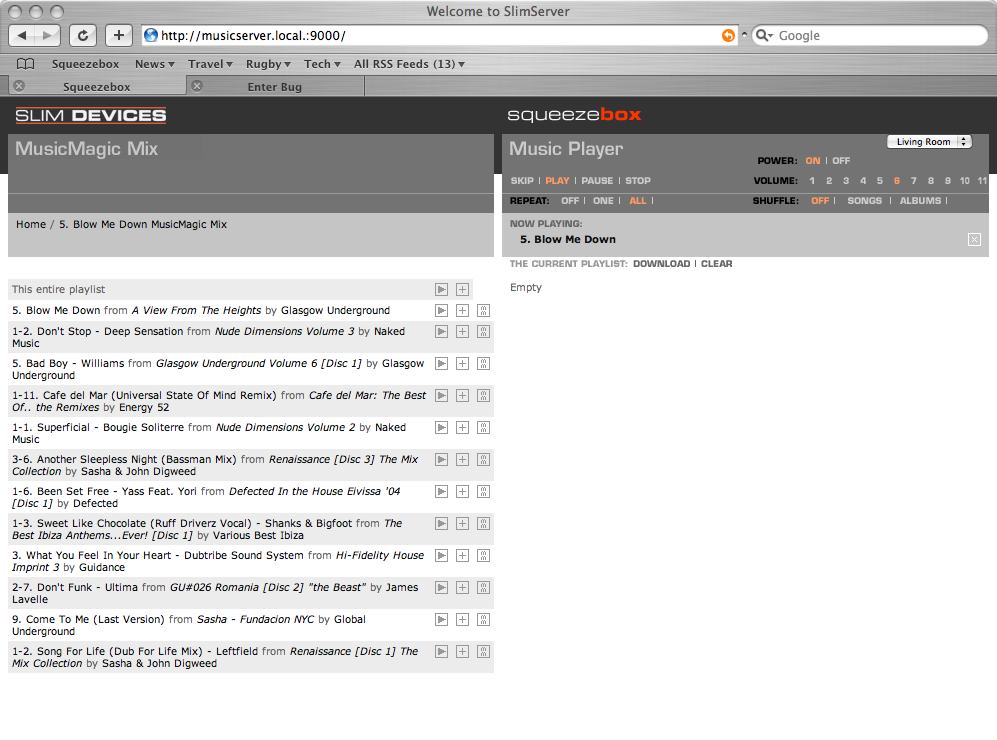Click the orange RSS snapback icon
997x740 pixels.
728,36
